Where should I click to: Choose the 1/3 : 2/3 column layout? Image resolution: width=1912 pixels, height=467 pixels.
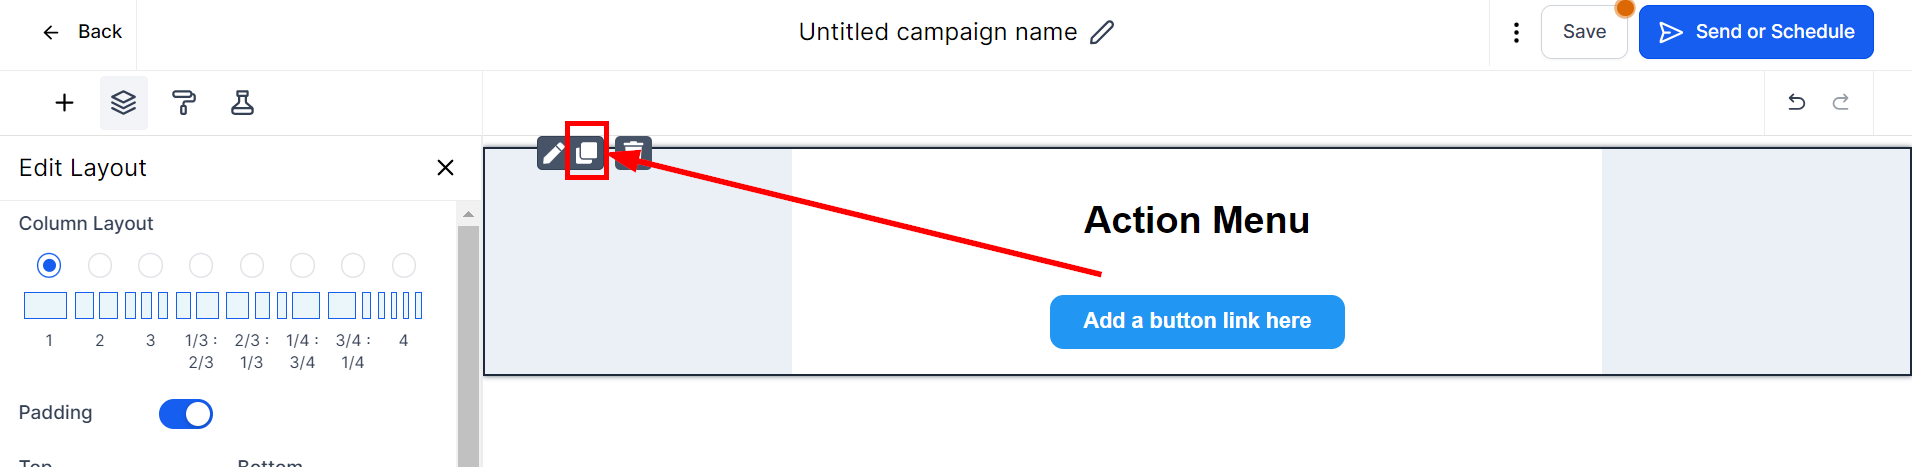tap(201, 265)
